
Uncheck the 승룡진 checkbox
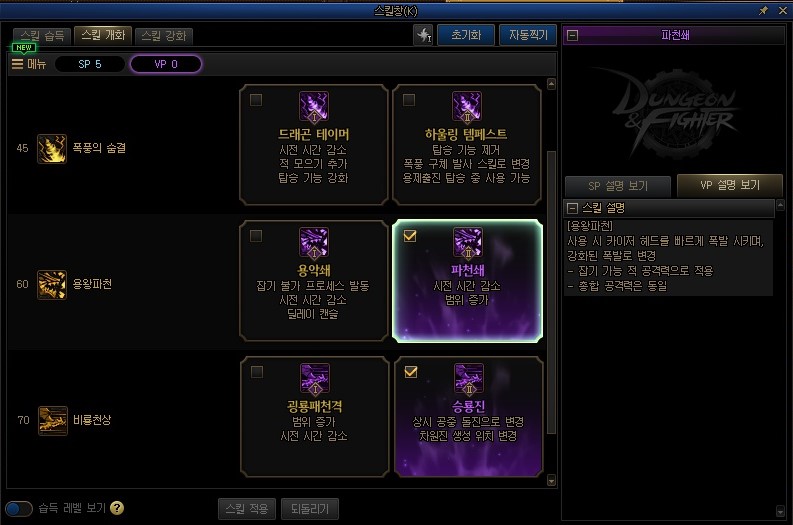(x=411, y=372)
